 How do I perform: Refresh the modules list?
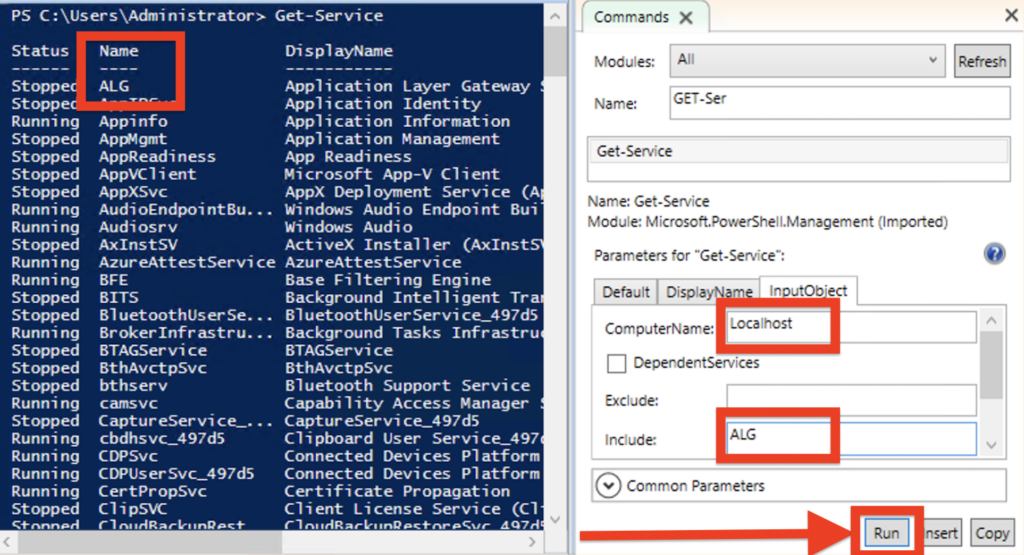click(x=981, y=62)
